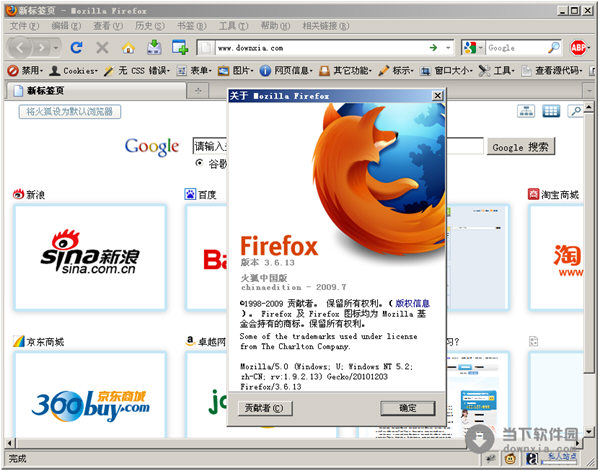Click 查看源代码 (View Source) toolbar item
This screenshot has height=471, width=600.
(553, 70)
